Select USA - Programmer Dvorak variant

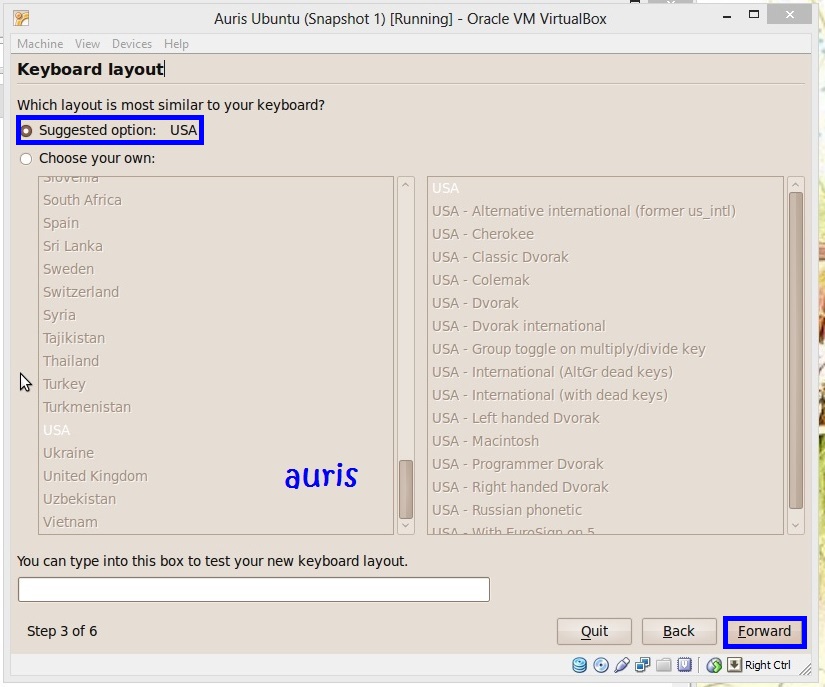pyautogui.click(x=605, y=464)
